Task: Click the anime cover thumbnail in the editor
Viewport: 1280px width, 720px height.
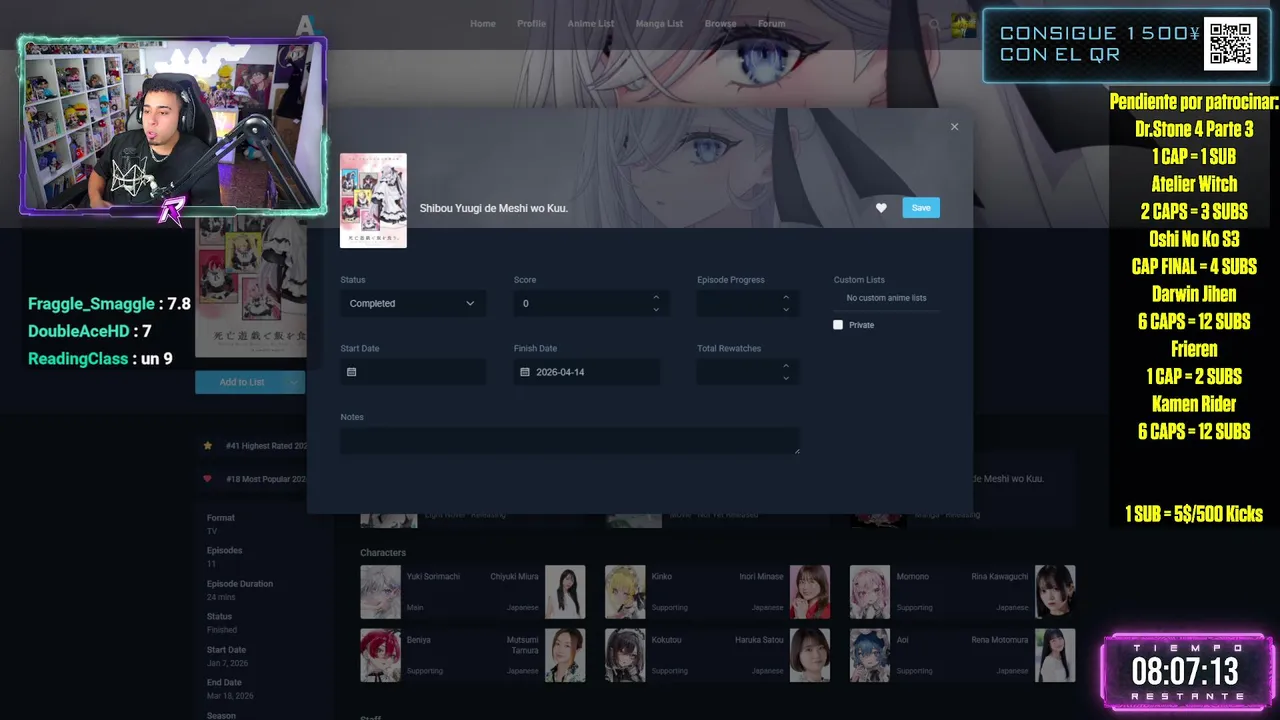Action: coord(373,200)
